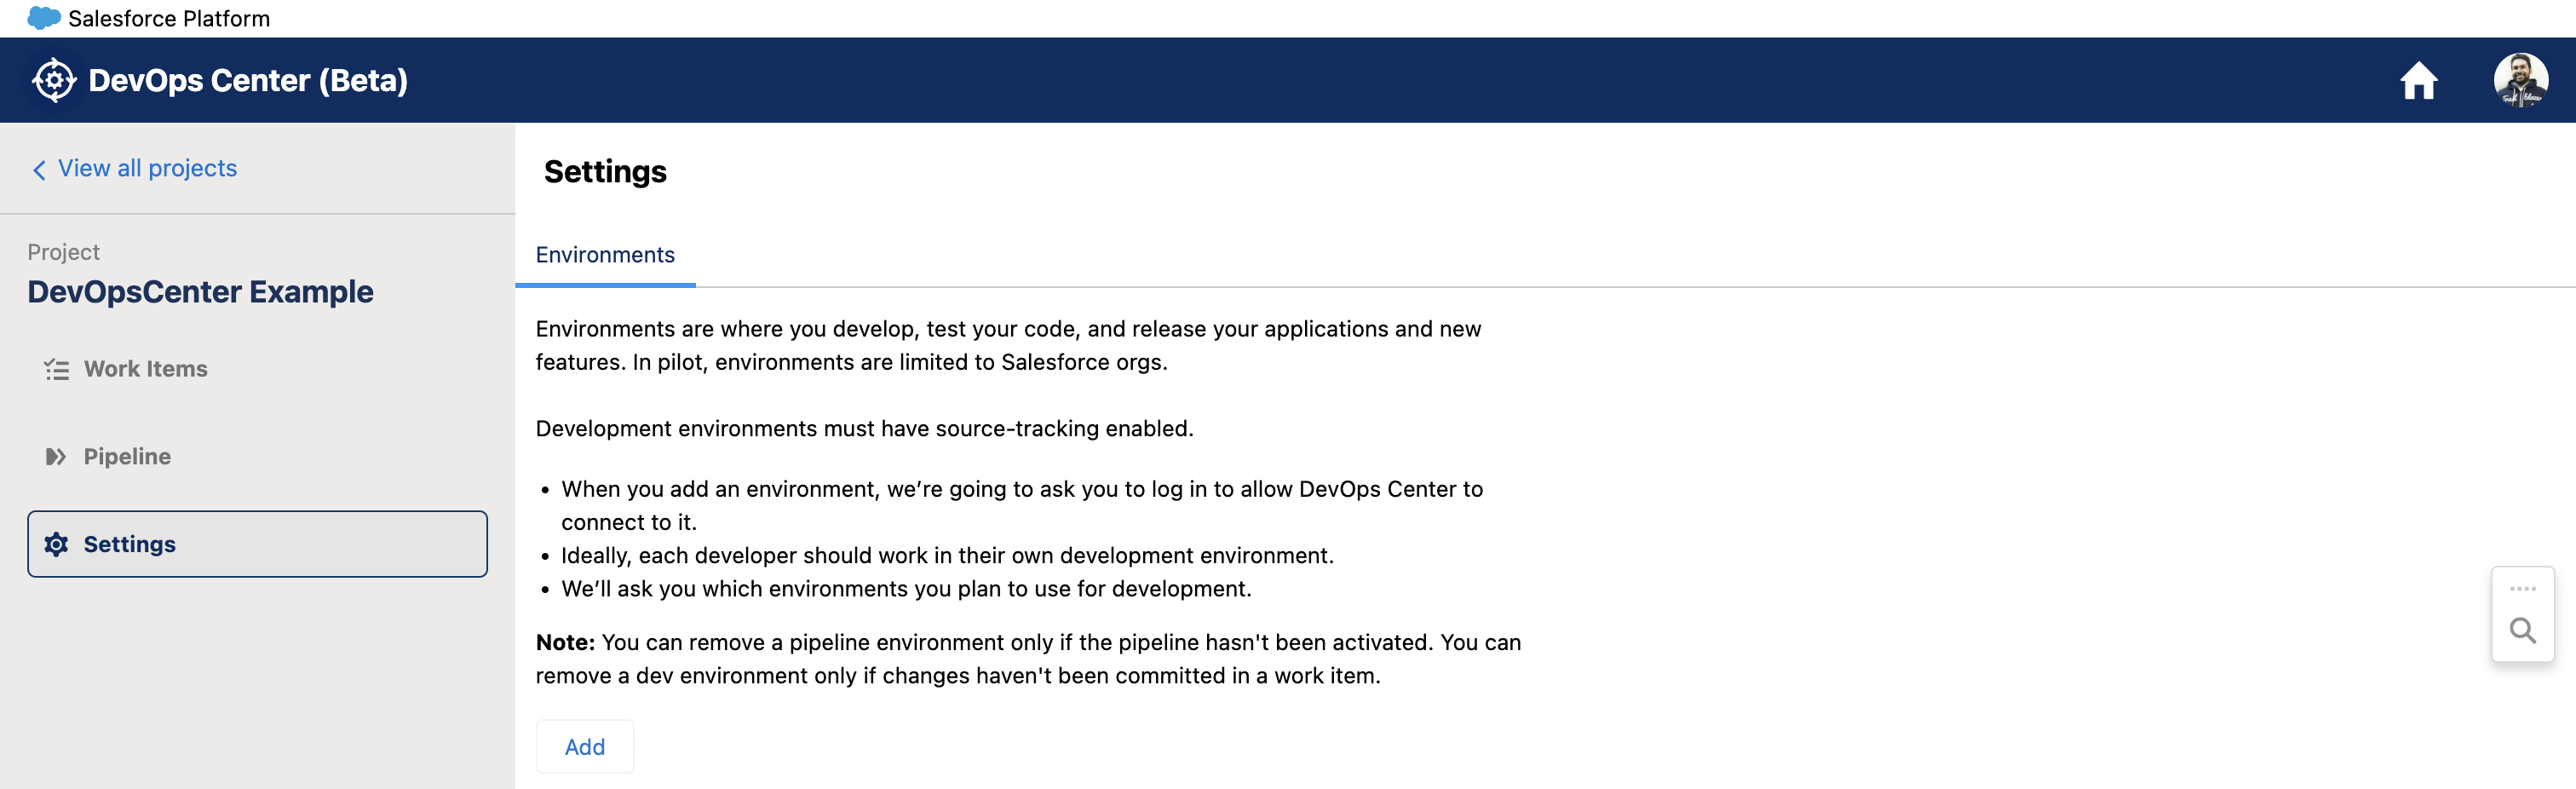Switch to the Environments tab
This screenshot has height=789, width=2576.
click(604, 255)
